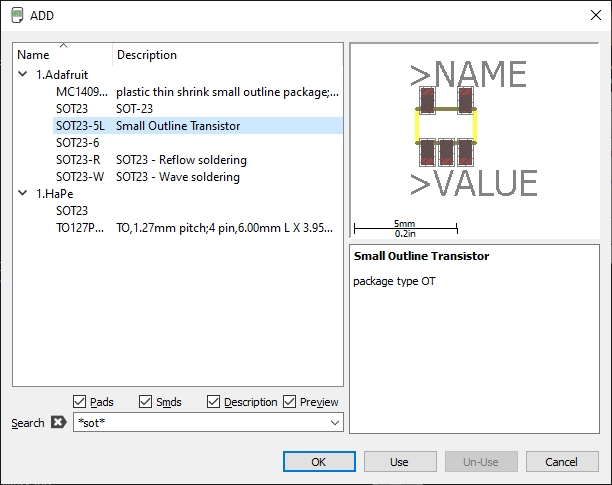Viewport: 612px width, 485px height.
Task: Toggle the Pads checkbox
Action: pos(80,402)
